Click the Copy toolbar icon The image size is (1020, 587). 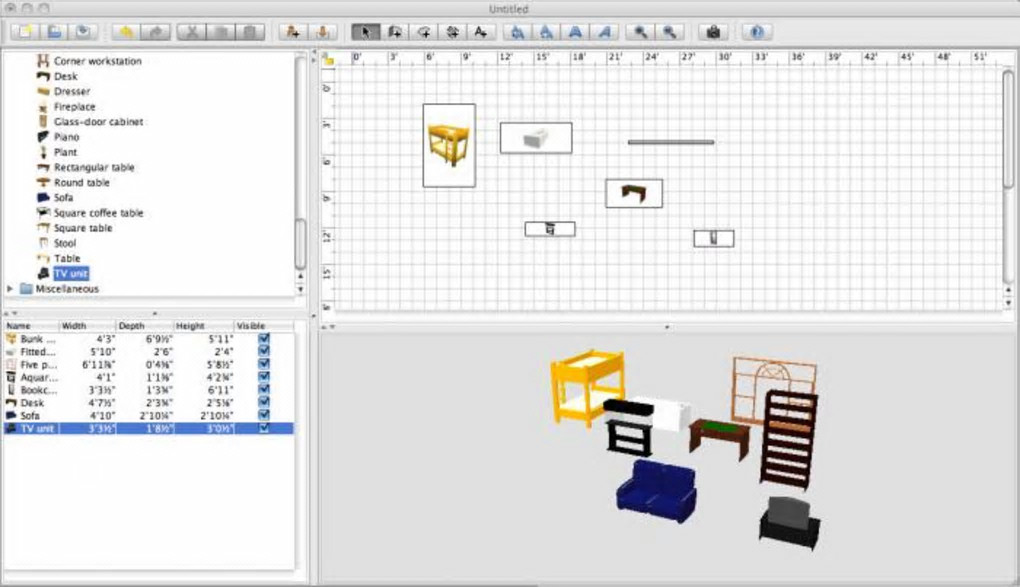[221, 32]
